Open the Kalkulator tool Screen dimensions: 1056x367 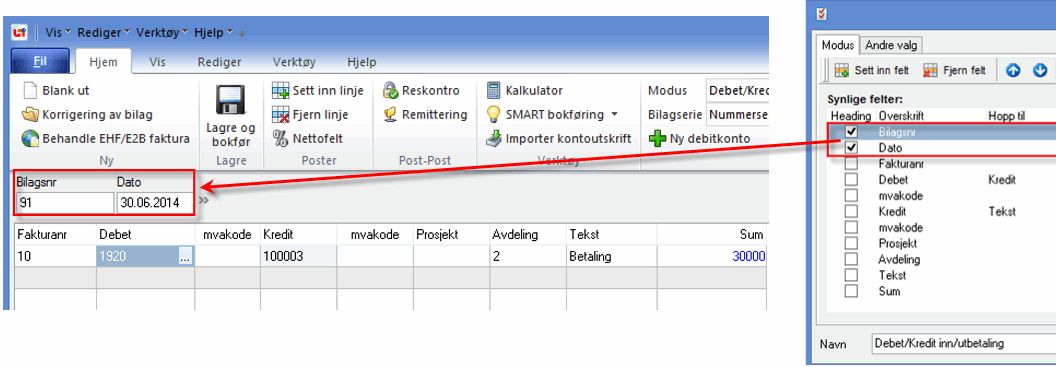[525, 90]
